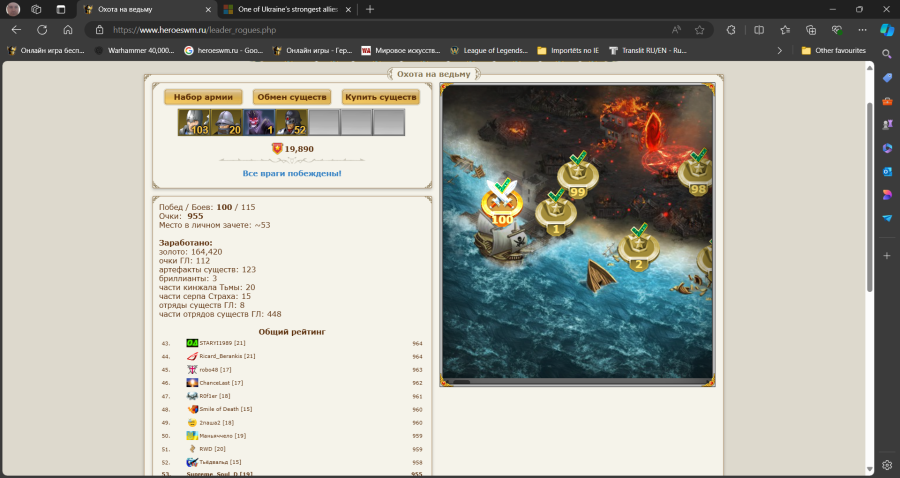
Task: Click the army unit portrait showing 103
Action: point(194,122)
